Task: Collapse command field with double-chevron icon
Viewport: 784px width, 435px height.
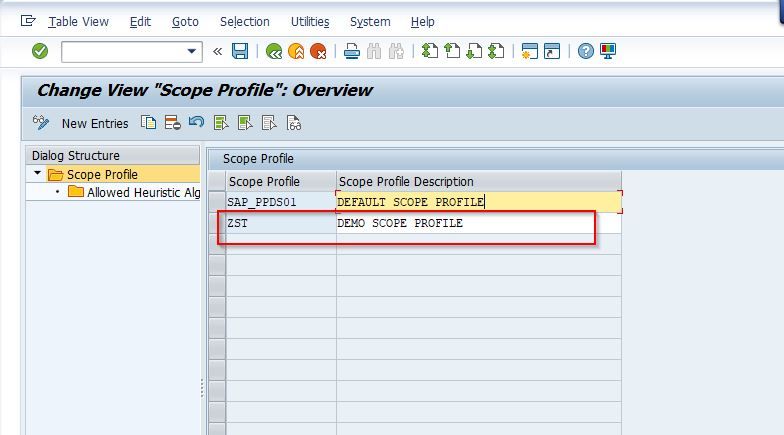Action: (218, 52)
